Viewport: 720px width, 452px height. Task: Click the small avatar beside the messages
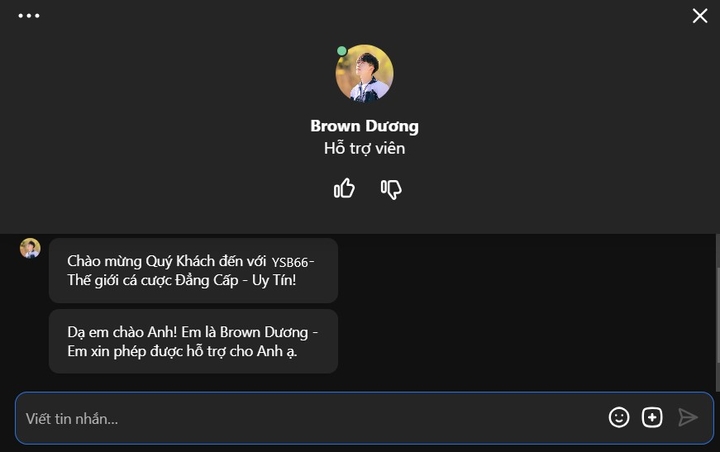30,248
